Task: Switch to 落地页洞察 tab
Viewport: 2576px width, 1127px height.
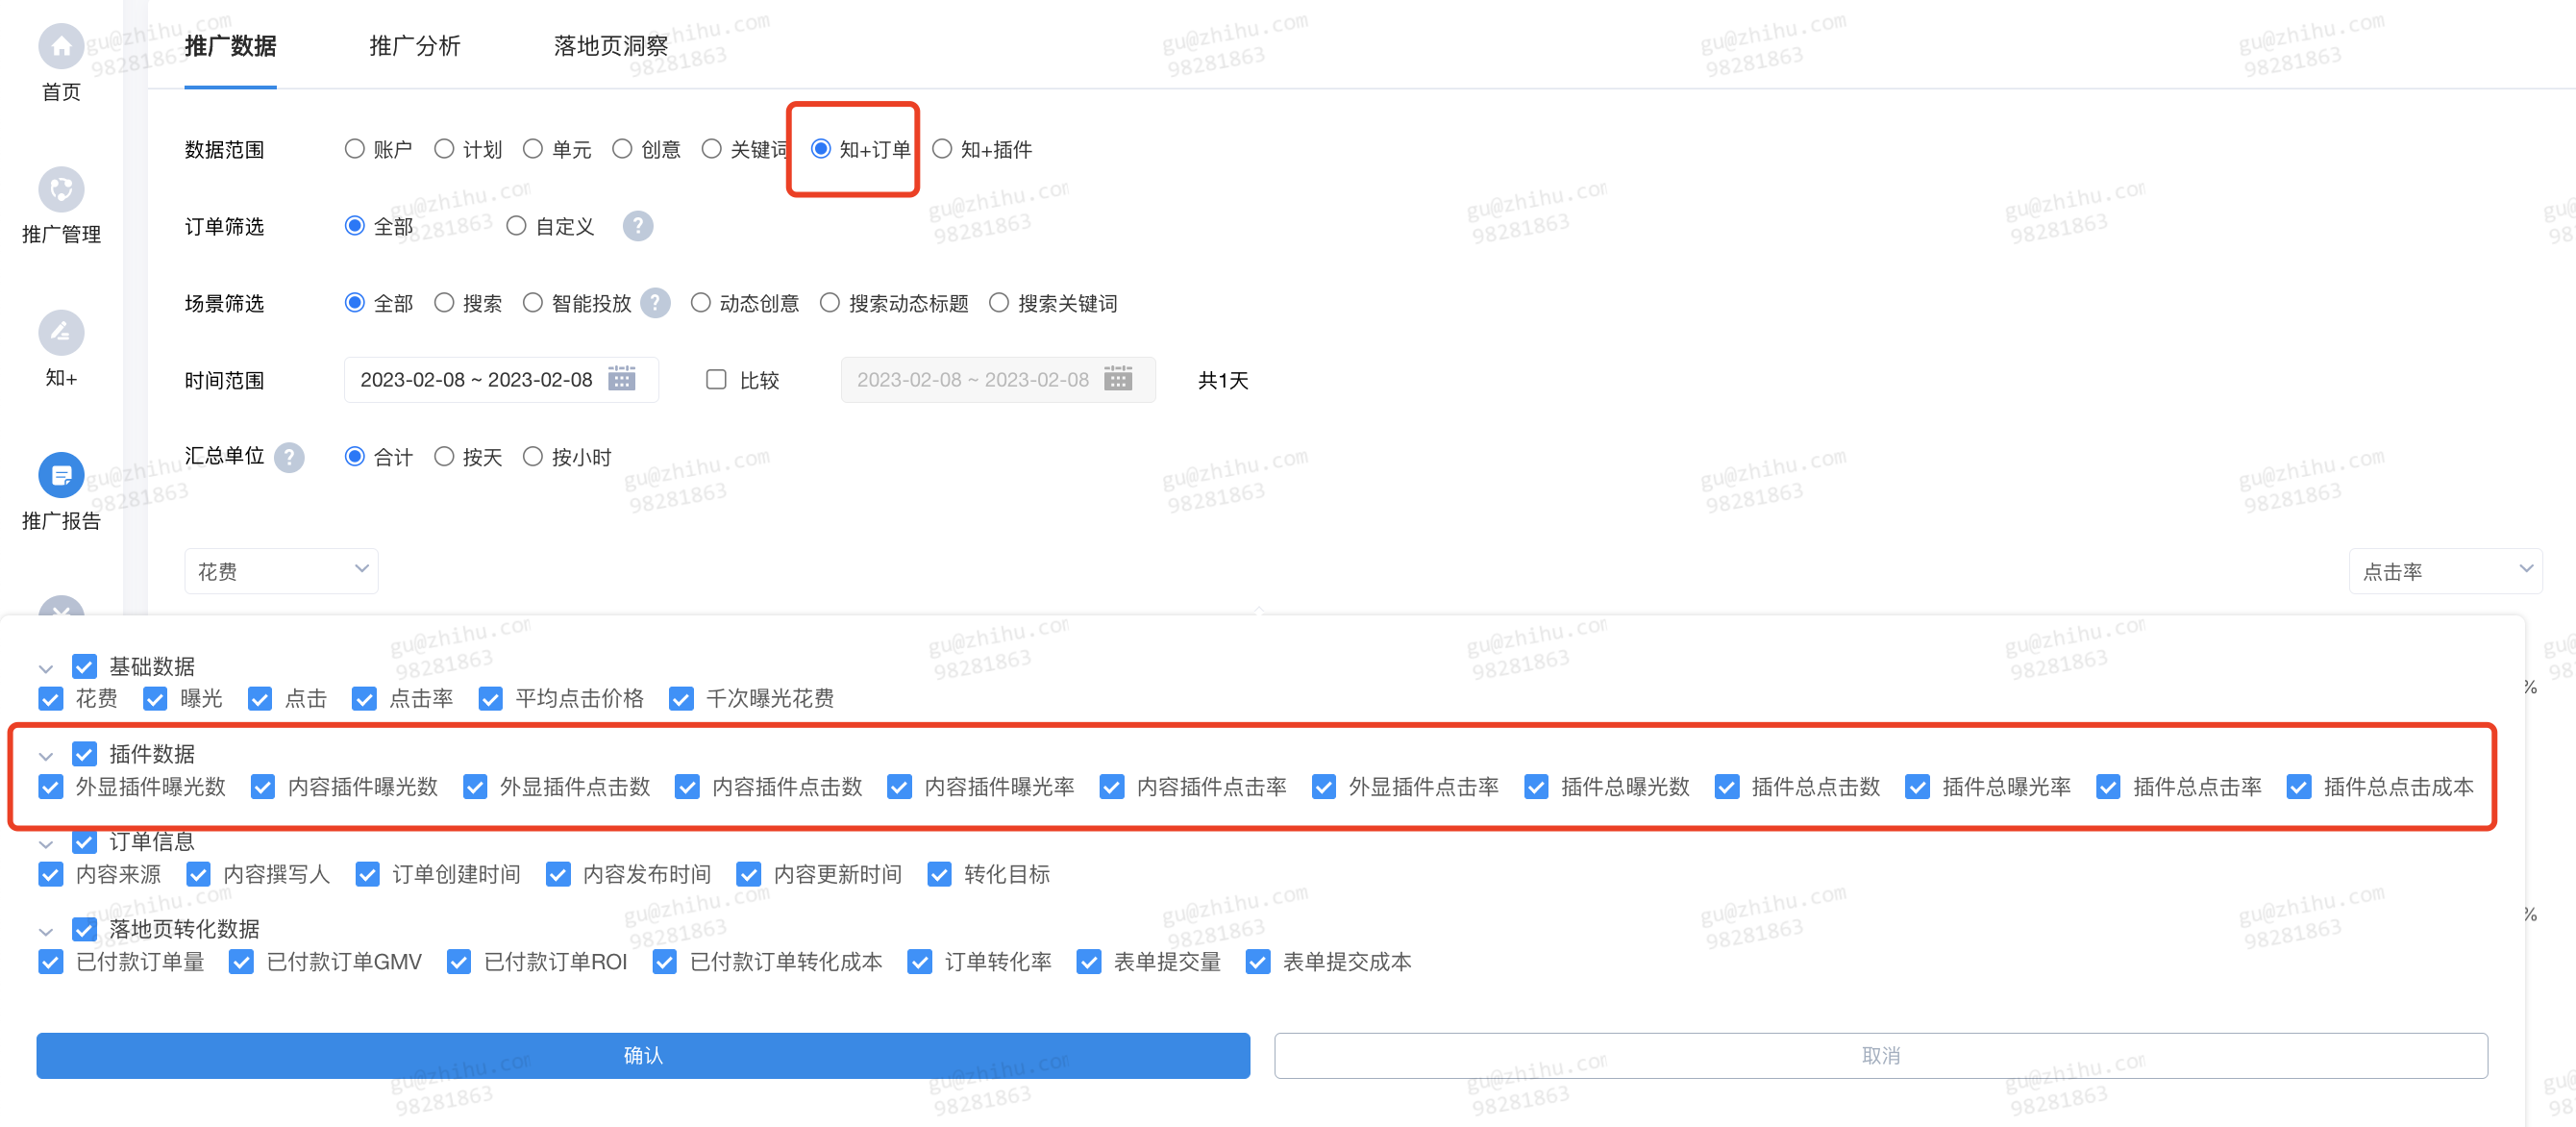Action: click(x=611, y=46)
